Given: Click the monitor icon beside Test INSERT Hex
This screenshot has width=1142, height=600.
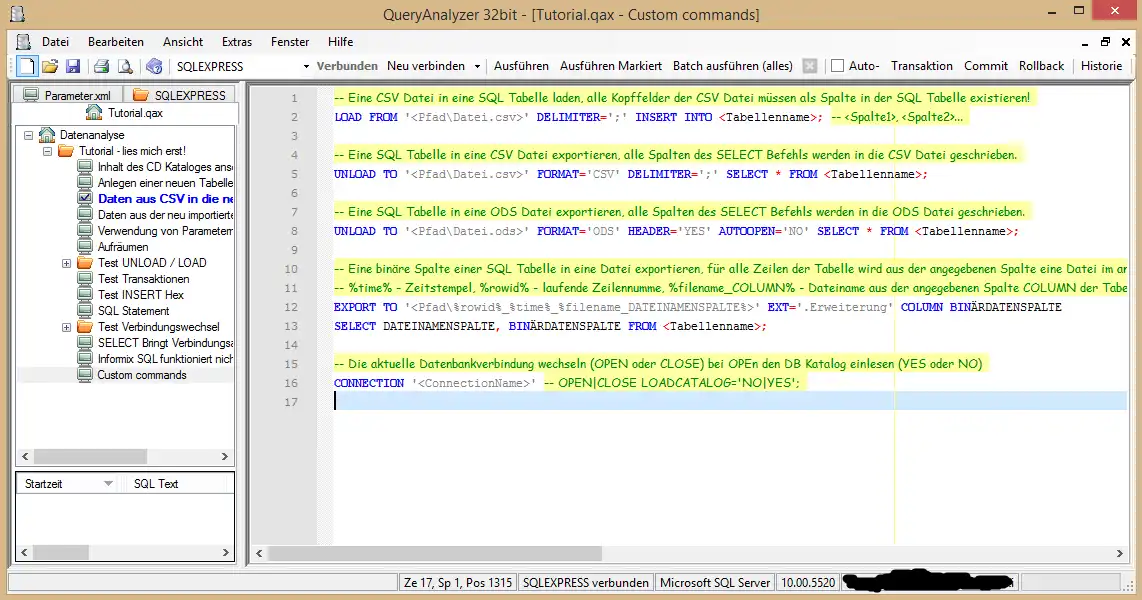Looking at the screenshot, I should (x=85, y=295).
